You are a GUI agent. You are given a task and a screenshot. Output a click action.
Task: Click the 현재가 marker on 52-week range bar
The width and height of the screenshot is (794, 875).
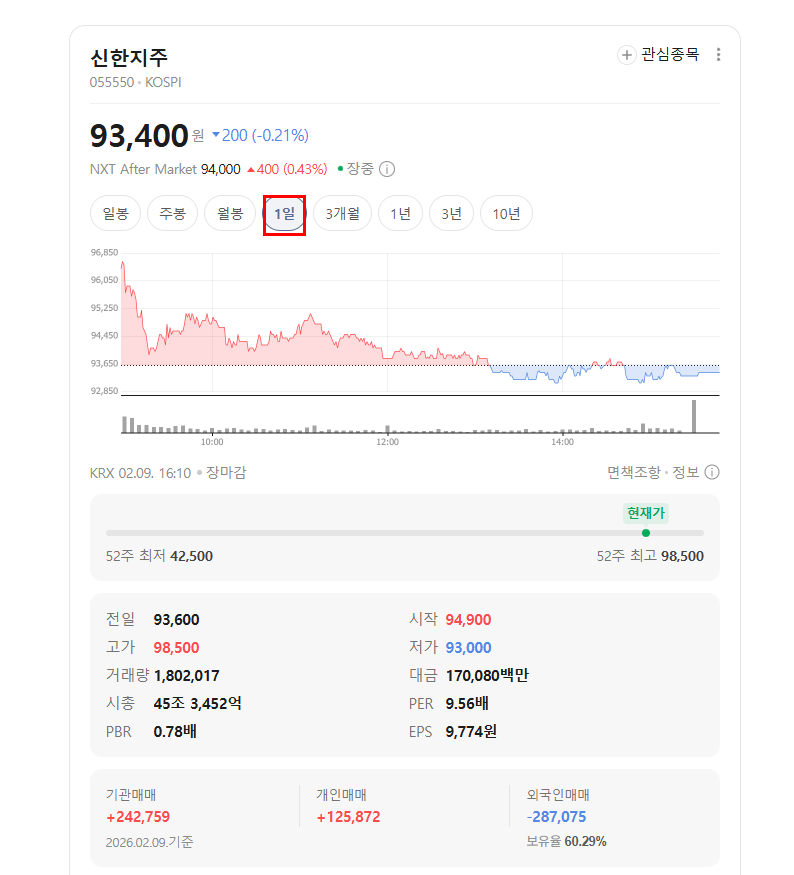click(x=646, y=533)
